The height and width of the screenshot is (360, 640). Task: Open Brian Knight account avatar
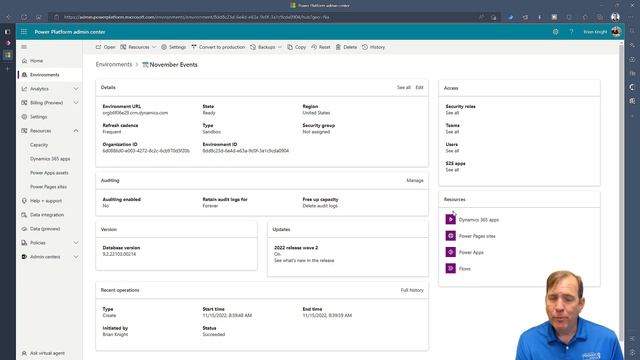pos(616,31)
